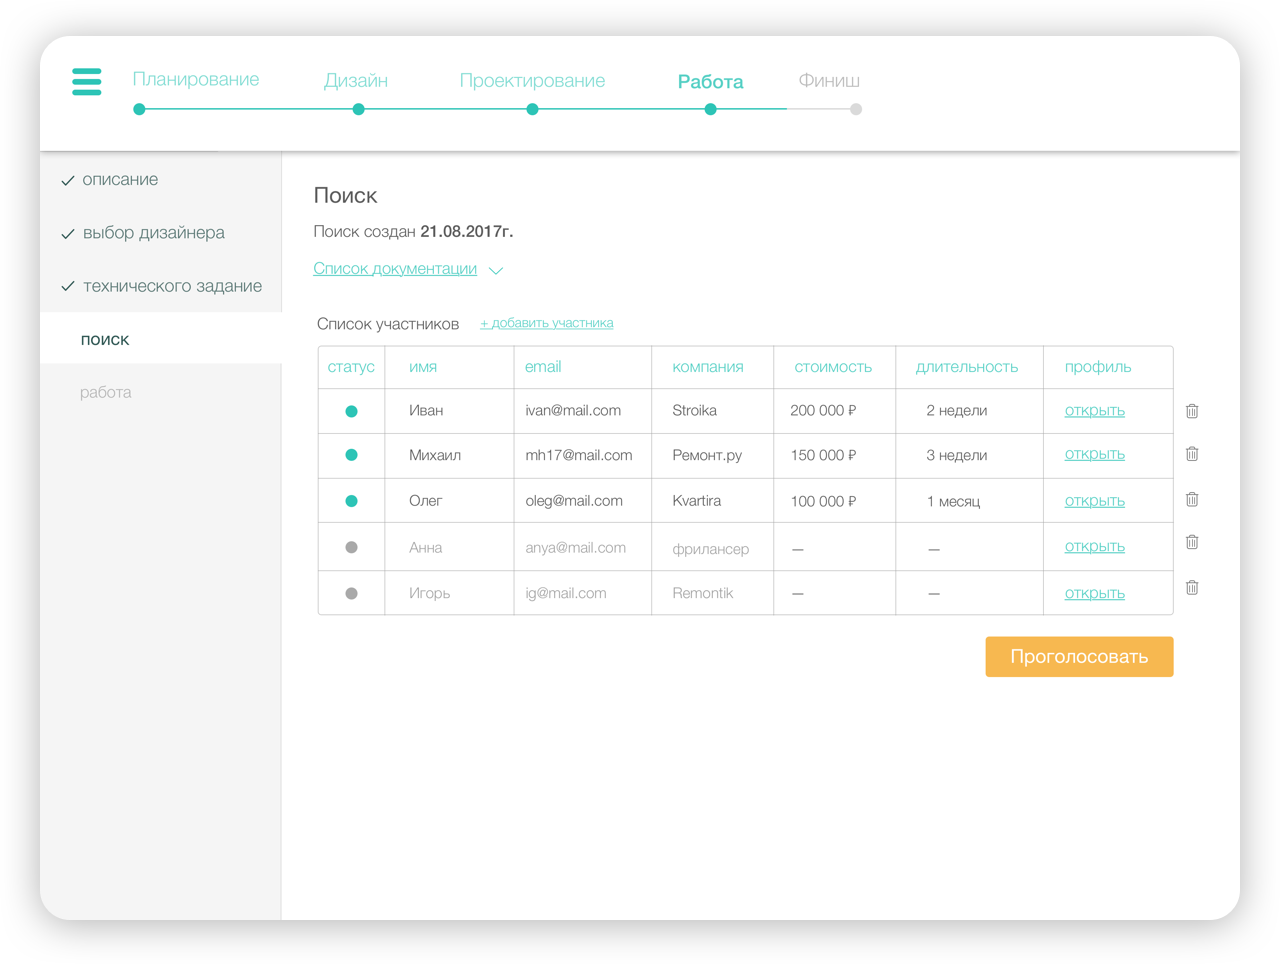Delete Анна entry via trash icon
The image size is (1280, 964).
[x=1192, y=542]
